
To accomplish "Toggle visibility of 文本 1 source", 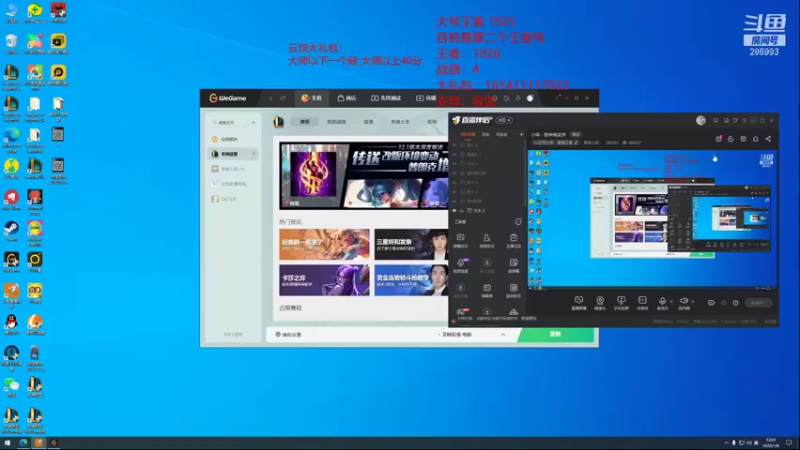I will 454,164.
